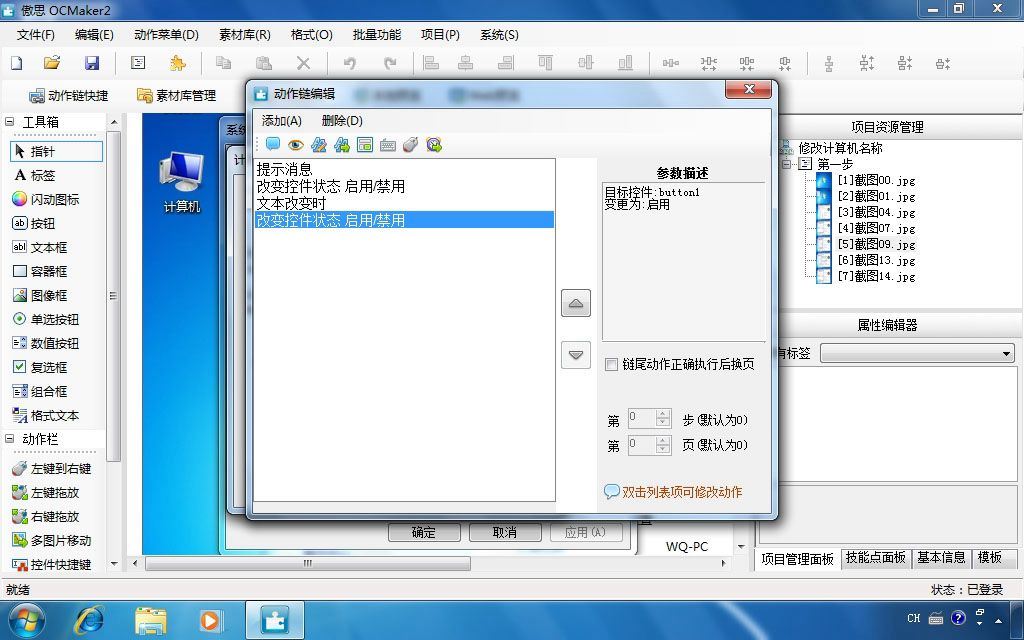Open Windows Start menu

pos(26,620)
